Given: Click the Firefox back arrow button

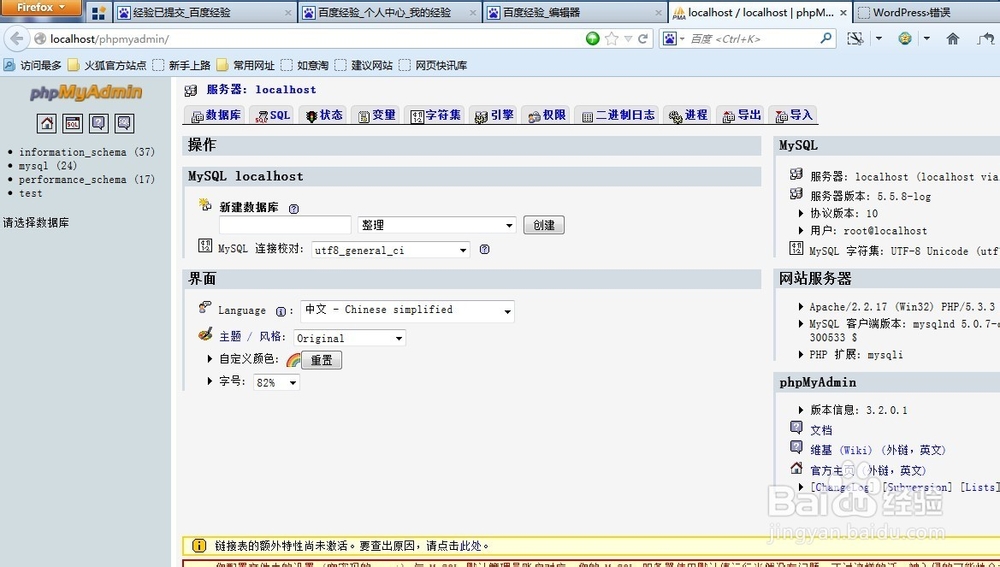Looking at the screenshot, I should tap(16, 39).
